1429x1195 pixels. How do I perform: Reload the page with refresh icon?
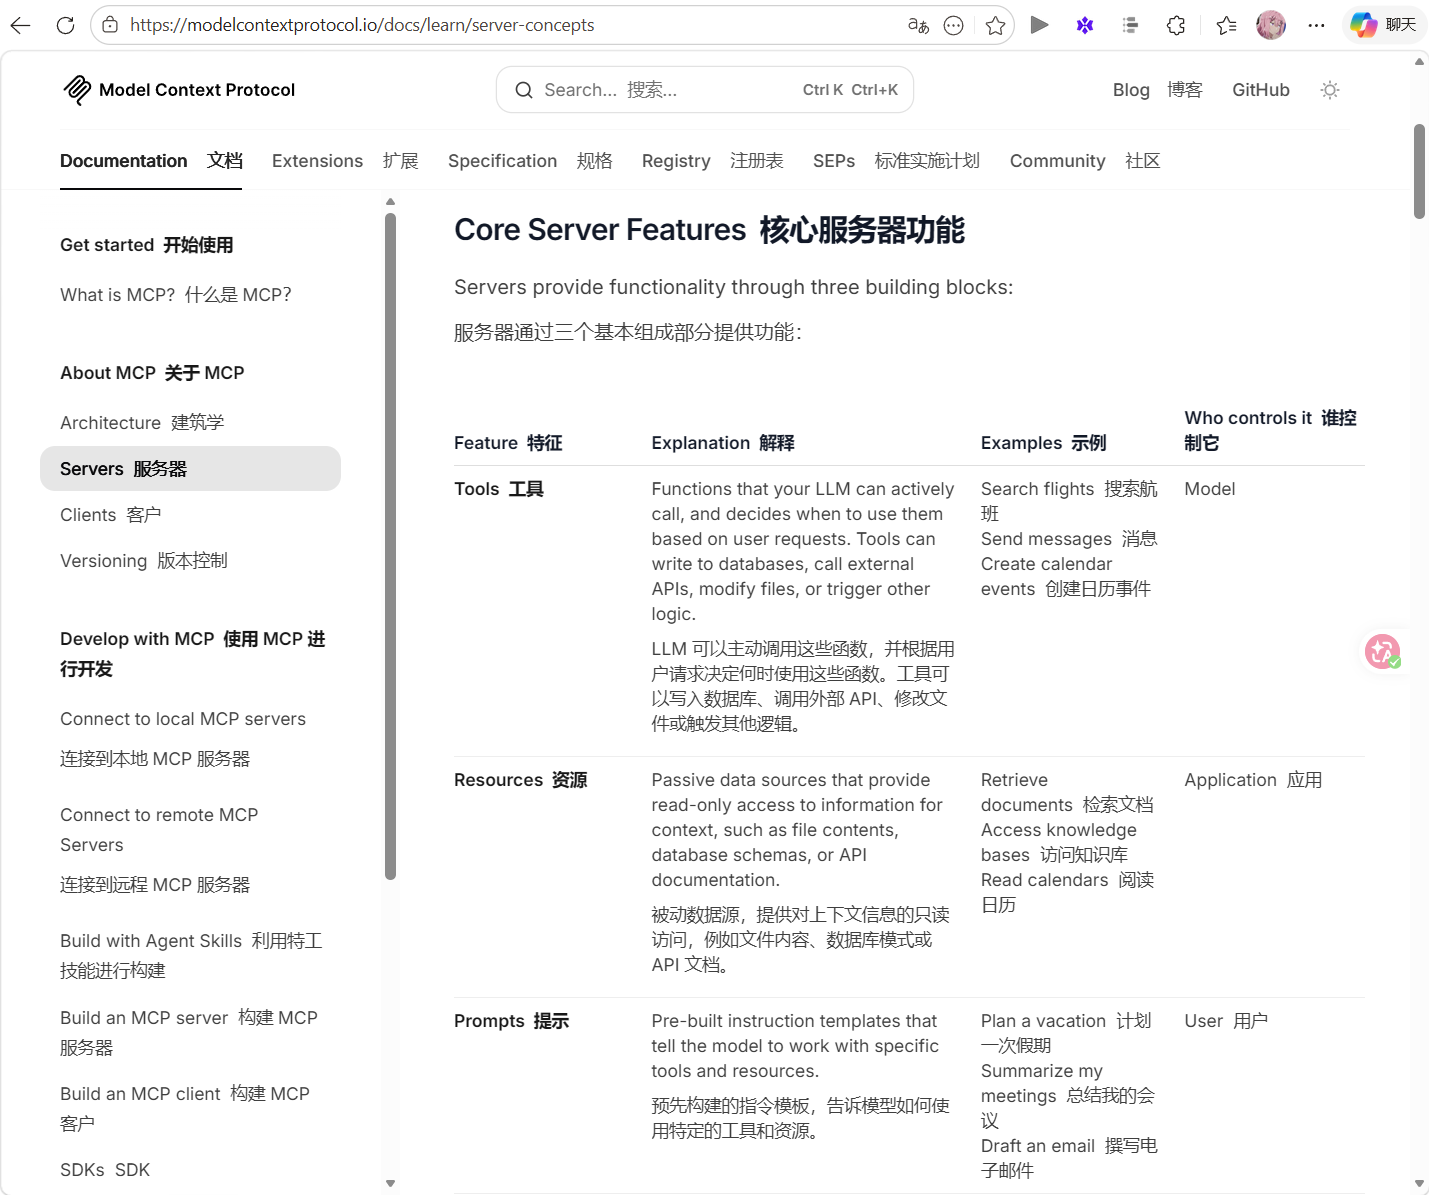[x=65, y=25]
